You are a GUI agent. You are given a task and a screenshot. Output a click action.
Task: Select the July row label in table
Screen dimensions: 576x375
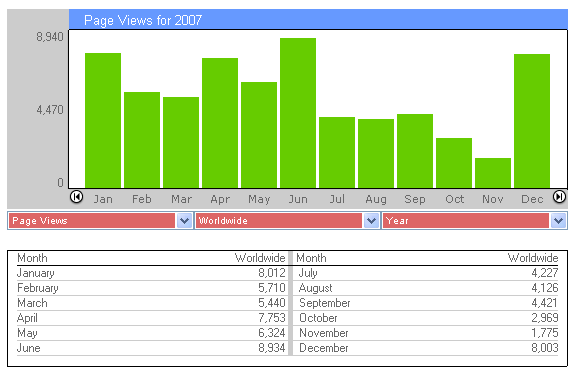click(x=308, y=273)
